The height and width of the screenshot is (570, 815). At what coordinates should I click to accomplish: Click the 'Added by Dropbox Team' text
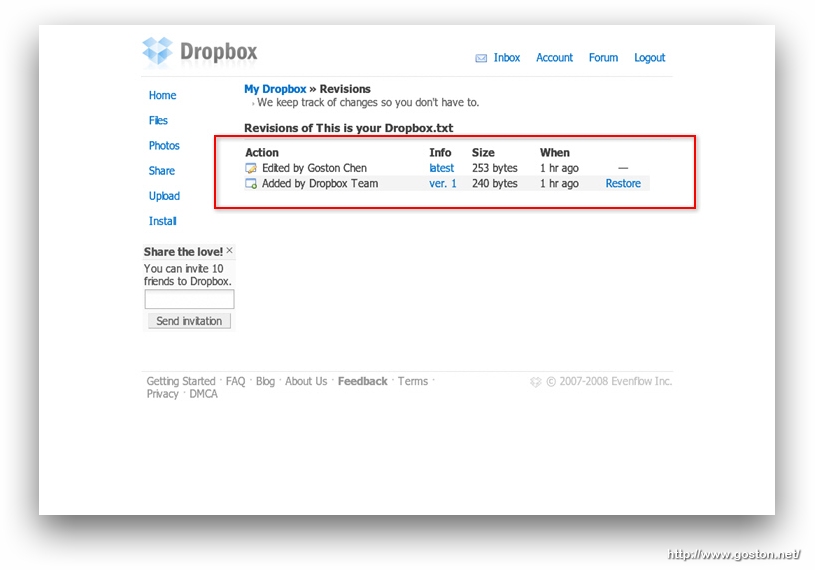(x=320, y=183)
